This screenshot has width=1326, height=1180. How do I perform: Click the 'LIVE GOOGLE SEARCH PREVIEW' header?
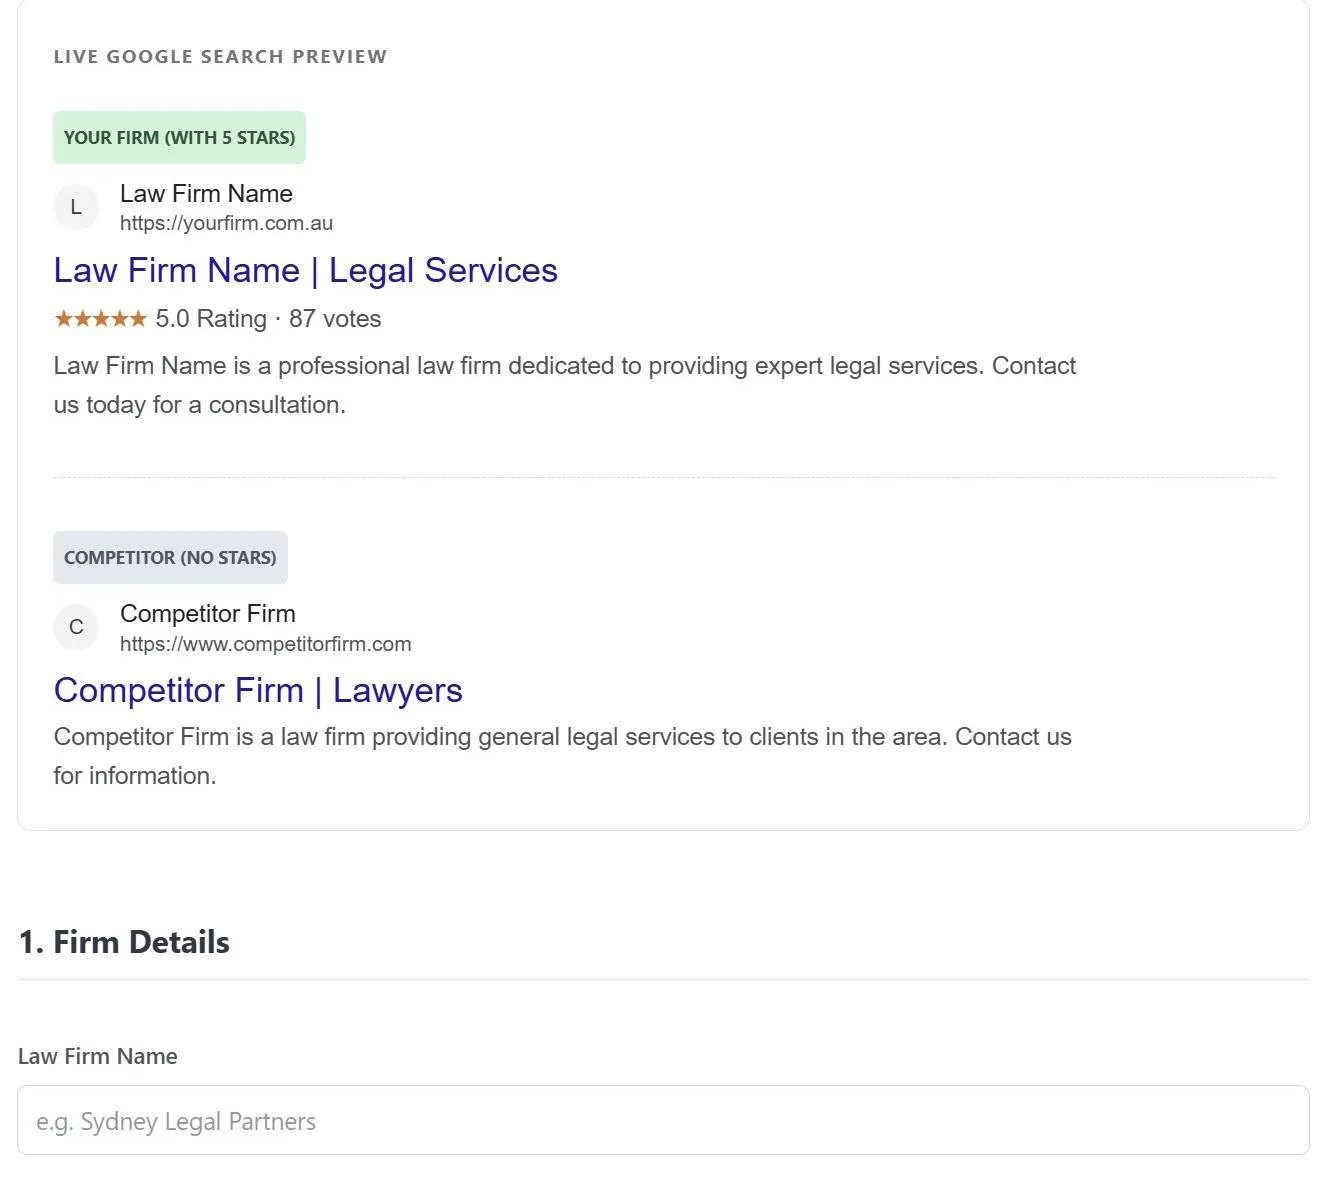click(x=220, y=57)
